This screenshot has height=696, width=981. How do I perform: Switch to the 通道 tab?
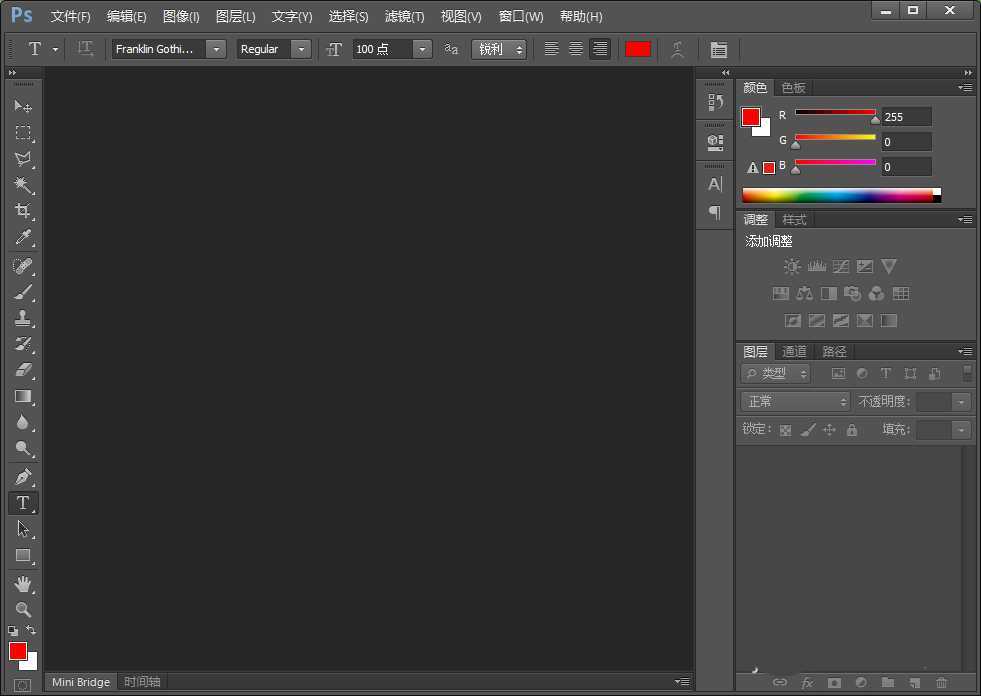794,352
